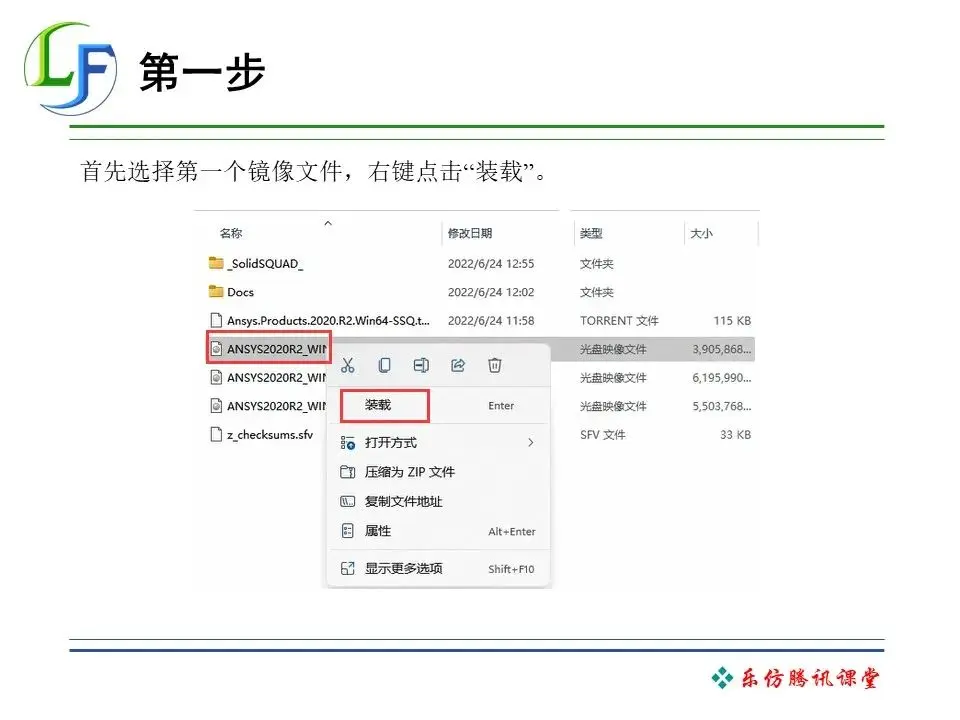Click the Rename icon in context menu
This screenshot has height=720, width=960.
click(421, 366)
